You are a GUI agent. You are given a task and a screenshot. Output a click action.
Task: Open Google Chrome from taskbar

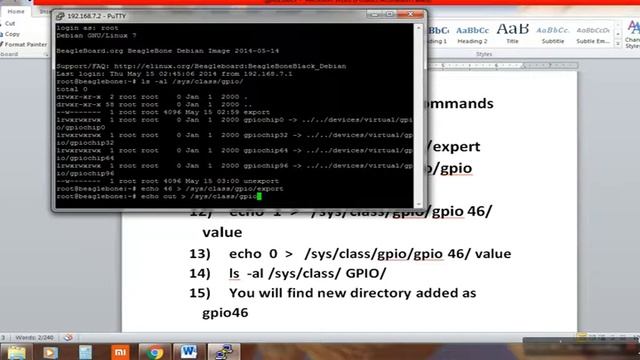click(154, 352)
